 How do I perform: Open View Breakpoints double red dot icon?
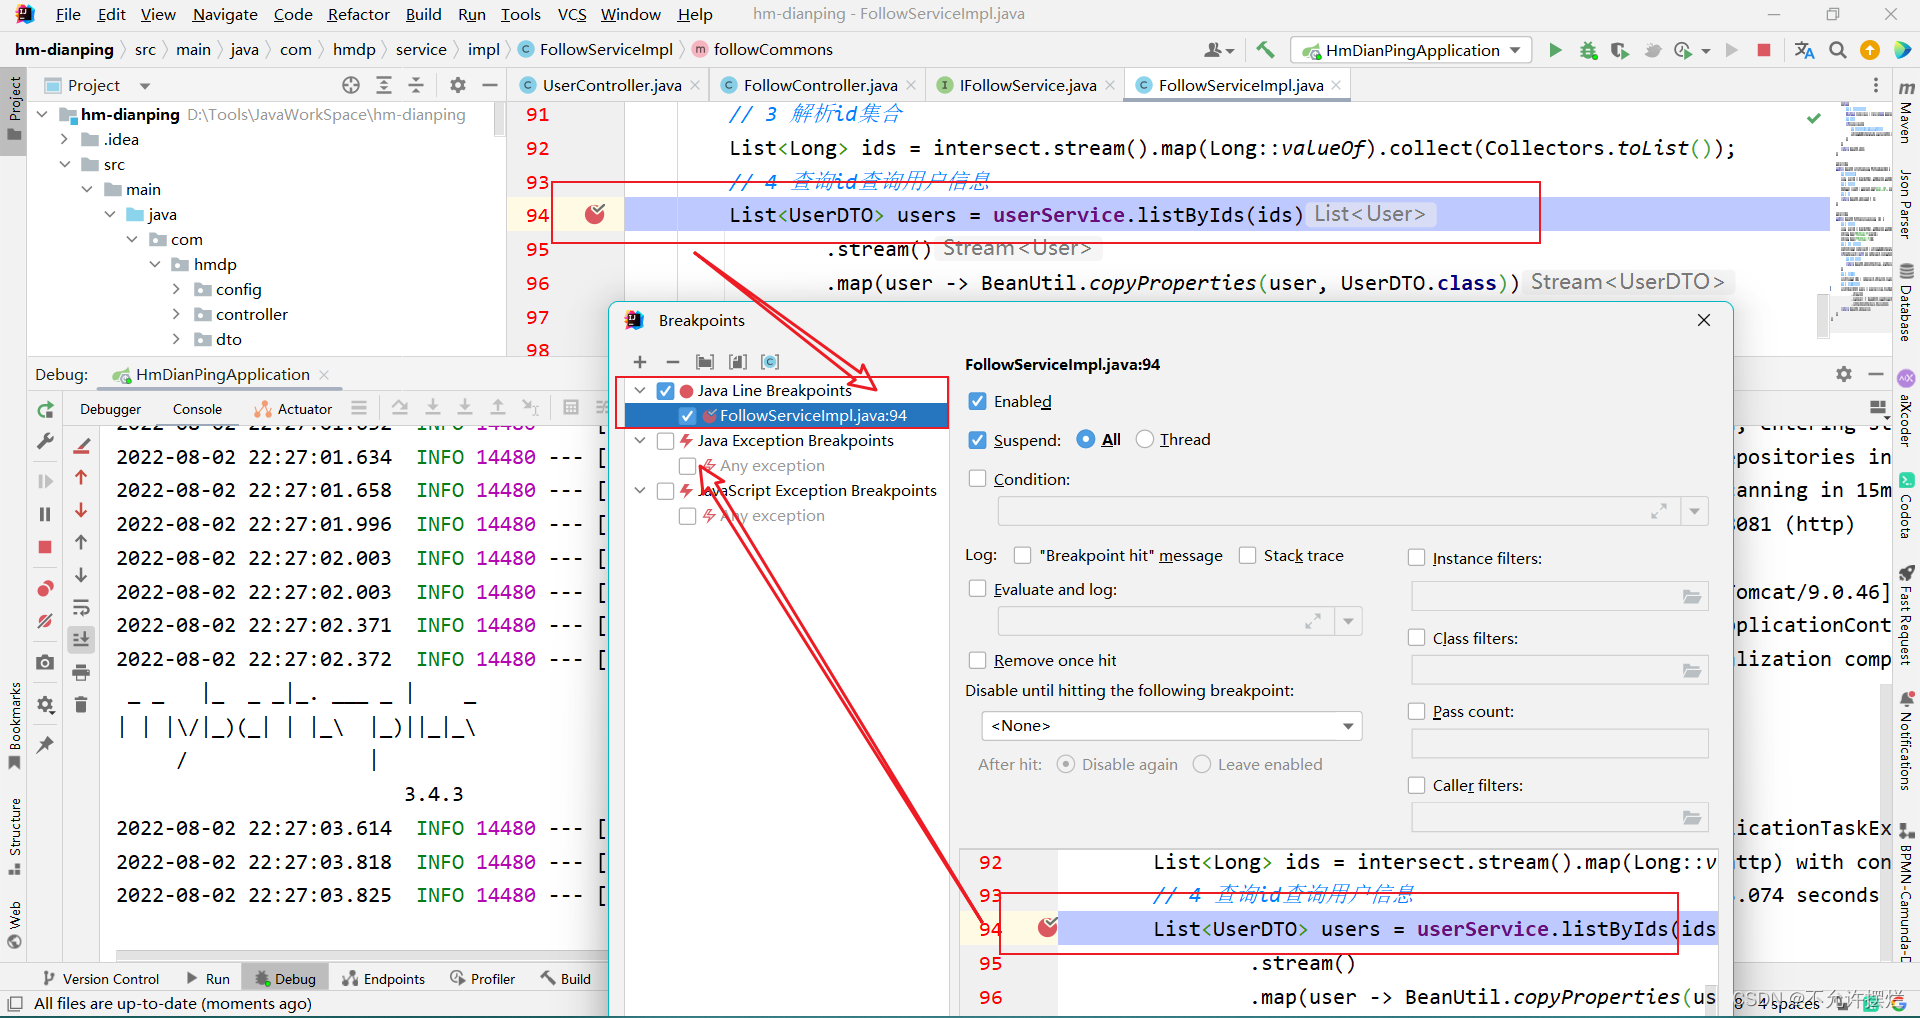tap(45, 588)
